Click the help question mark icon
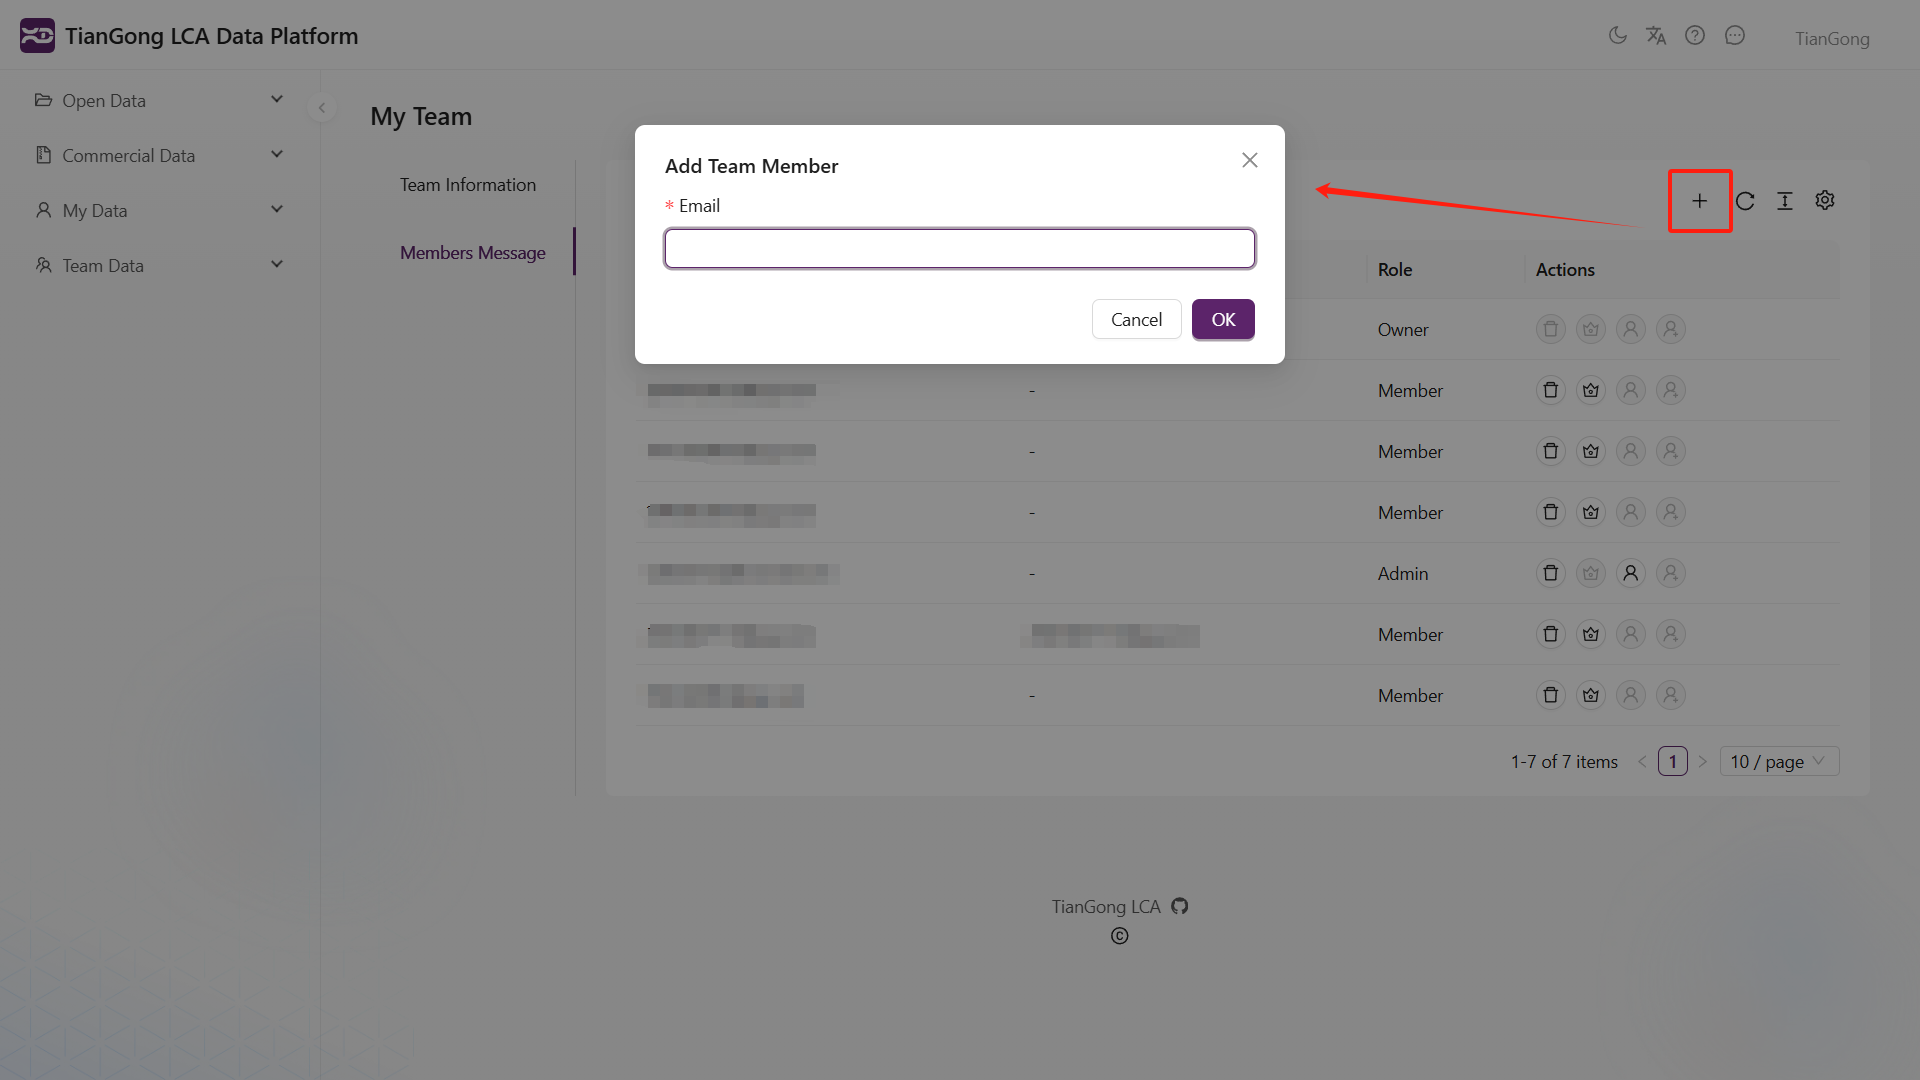The height and width of the screenshot is (1080, 1920). (1695, 34)
